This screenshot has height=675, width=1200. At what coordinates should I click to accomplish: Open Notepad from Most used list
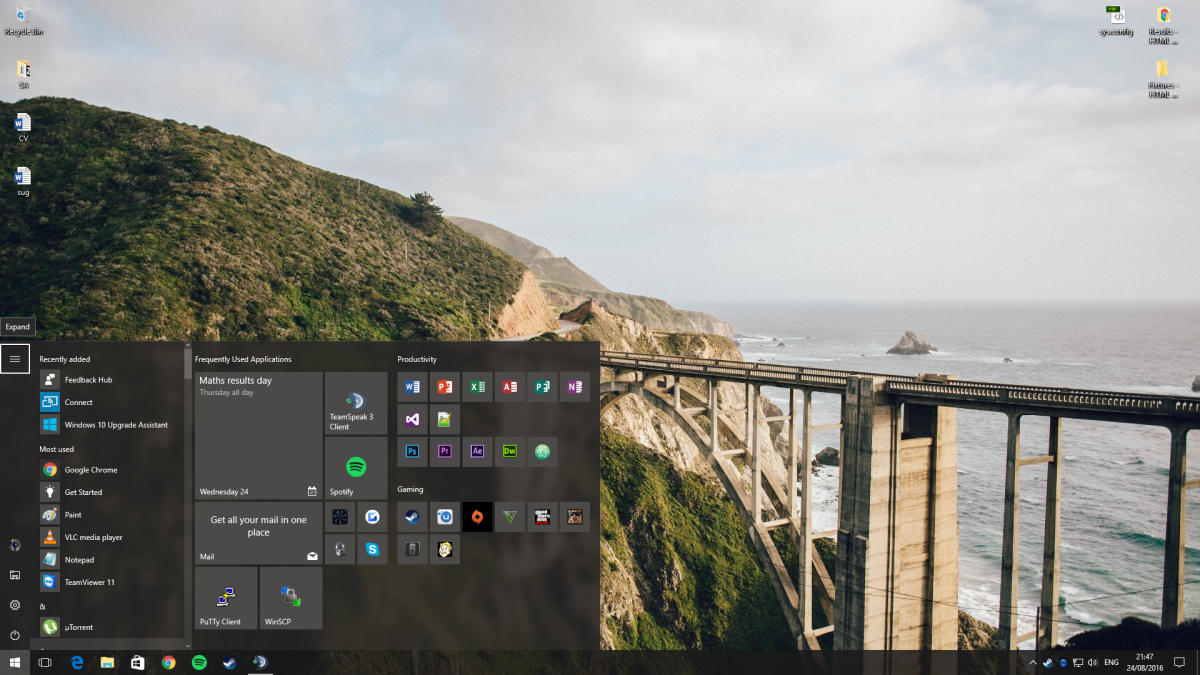coord(110,559)
